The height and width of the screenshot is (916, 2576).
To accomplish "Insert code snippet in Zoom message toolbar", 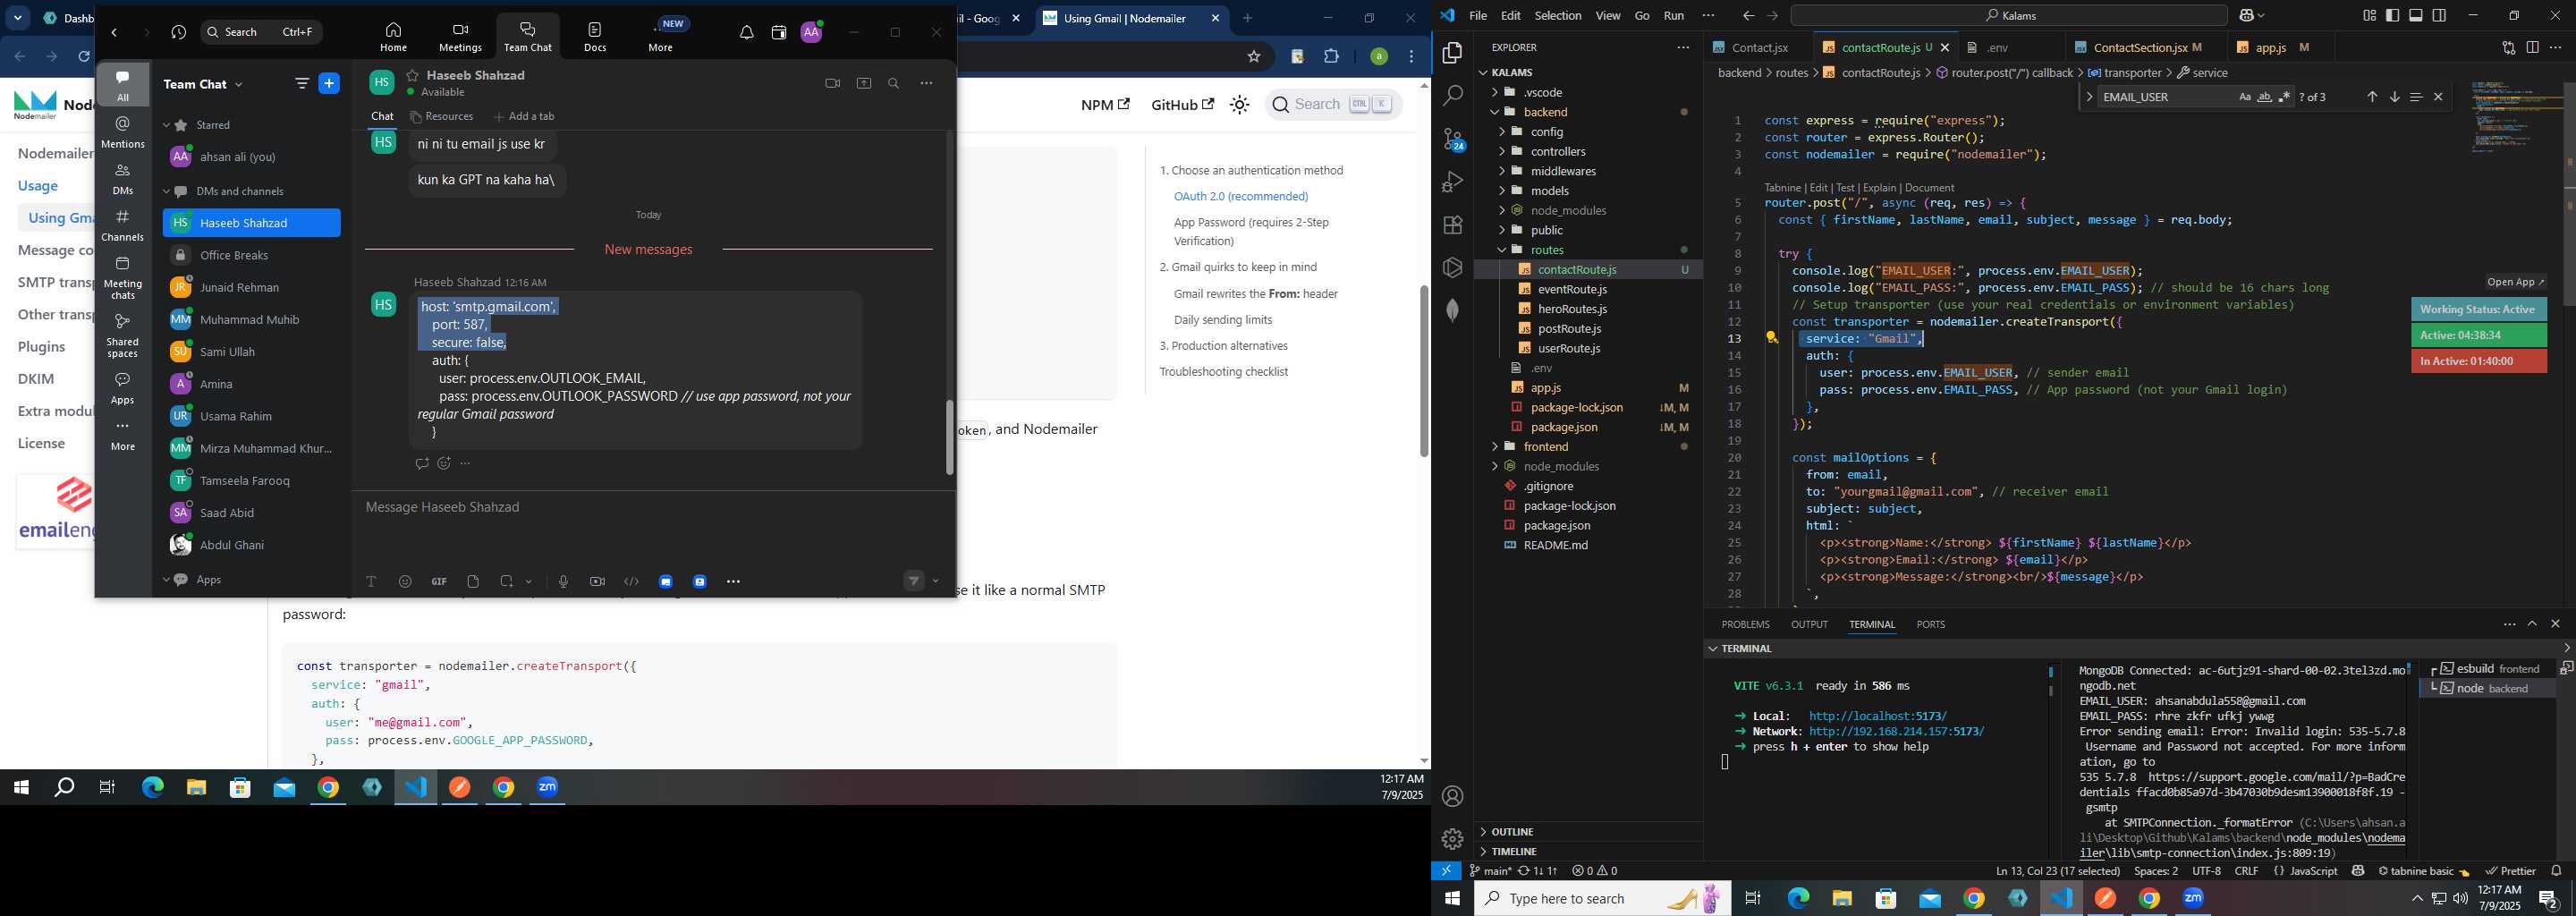I will pos(631,582).
